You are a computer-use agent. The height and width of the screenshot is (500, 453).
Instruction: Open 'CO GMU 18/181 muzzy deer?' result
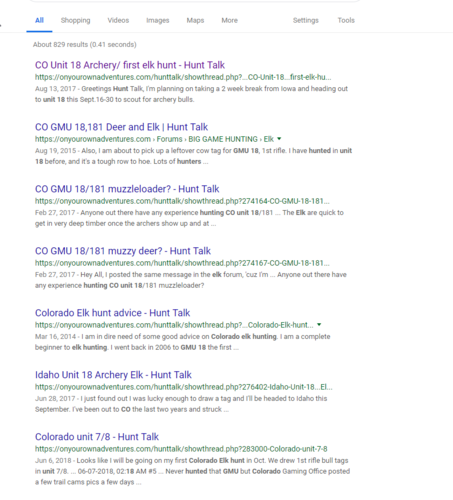[x=123, y=251]
